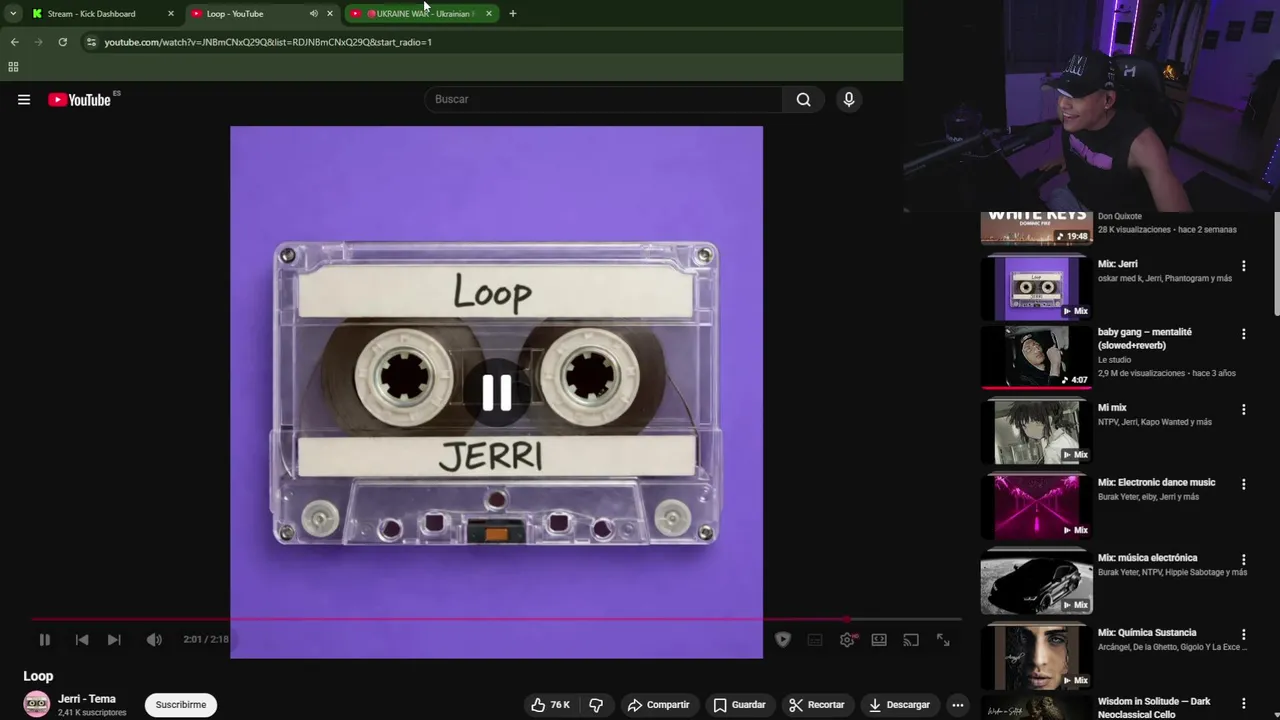This screenshot has height=720, width=1280.
Task: Open options for Mix: Química Sustancia
Action: pyautogui.click(x=1243, y=634)
